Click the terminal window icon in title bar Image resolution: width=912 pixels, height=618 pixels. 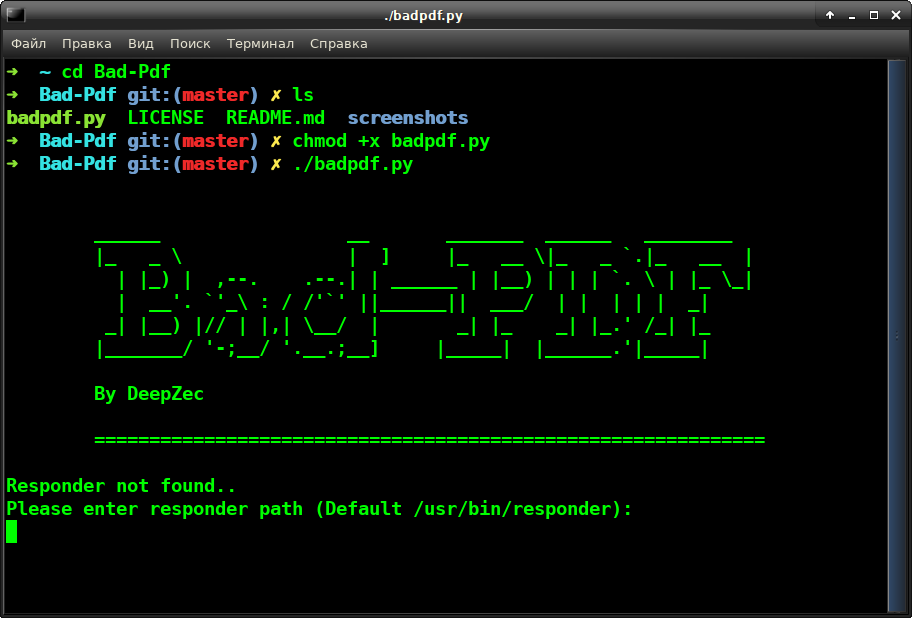15,15
